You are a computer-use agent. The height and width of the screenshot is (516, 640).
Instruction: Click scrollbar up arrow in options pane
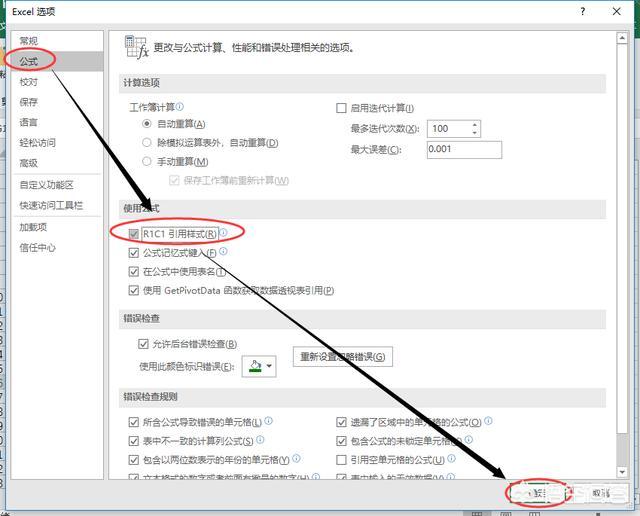[622, 38]
